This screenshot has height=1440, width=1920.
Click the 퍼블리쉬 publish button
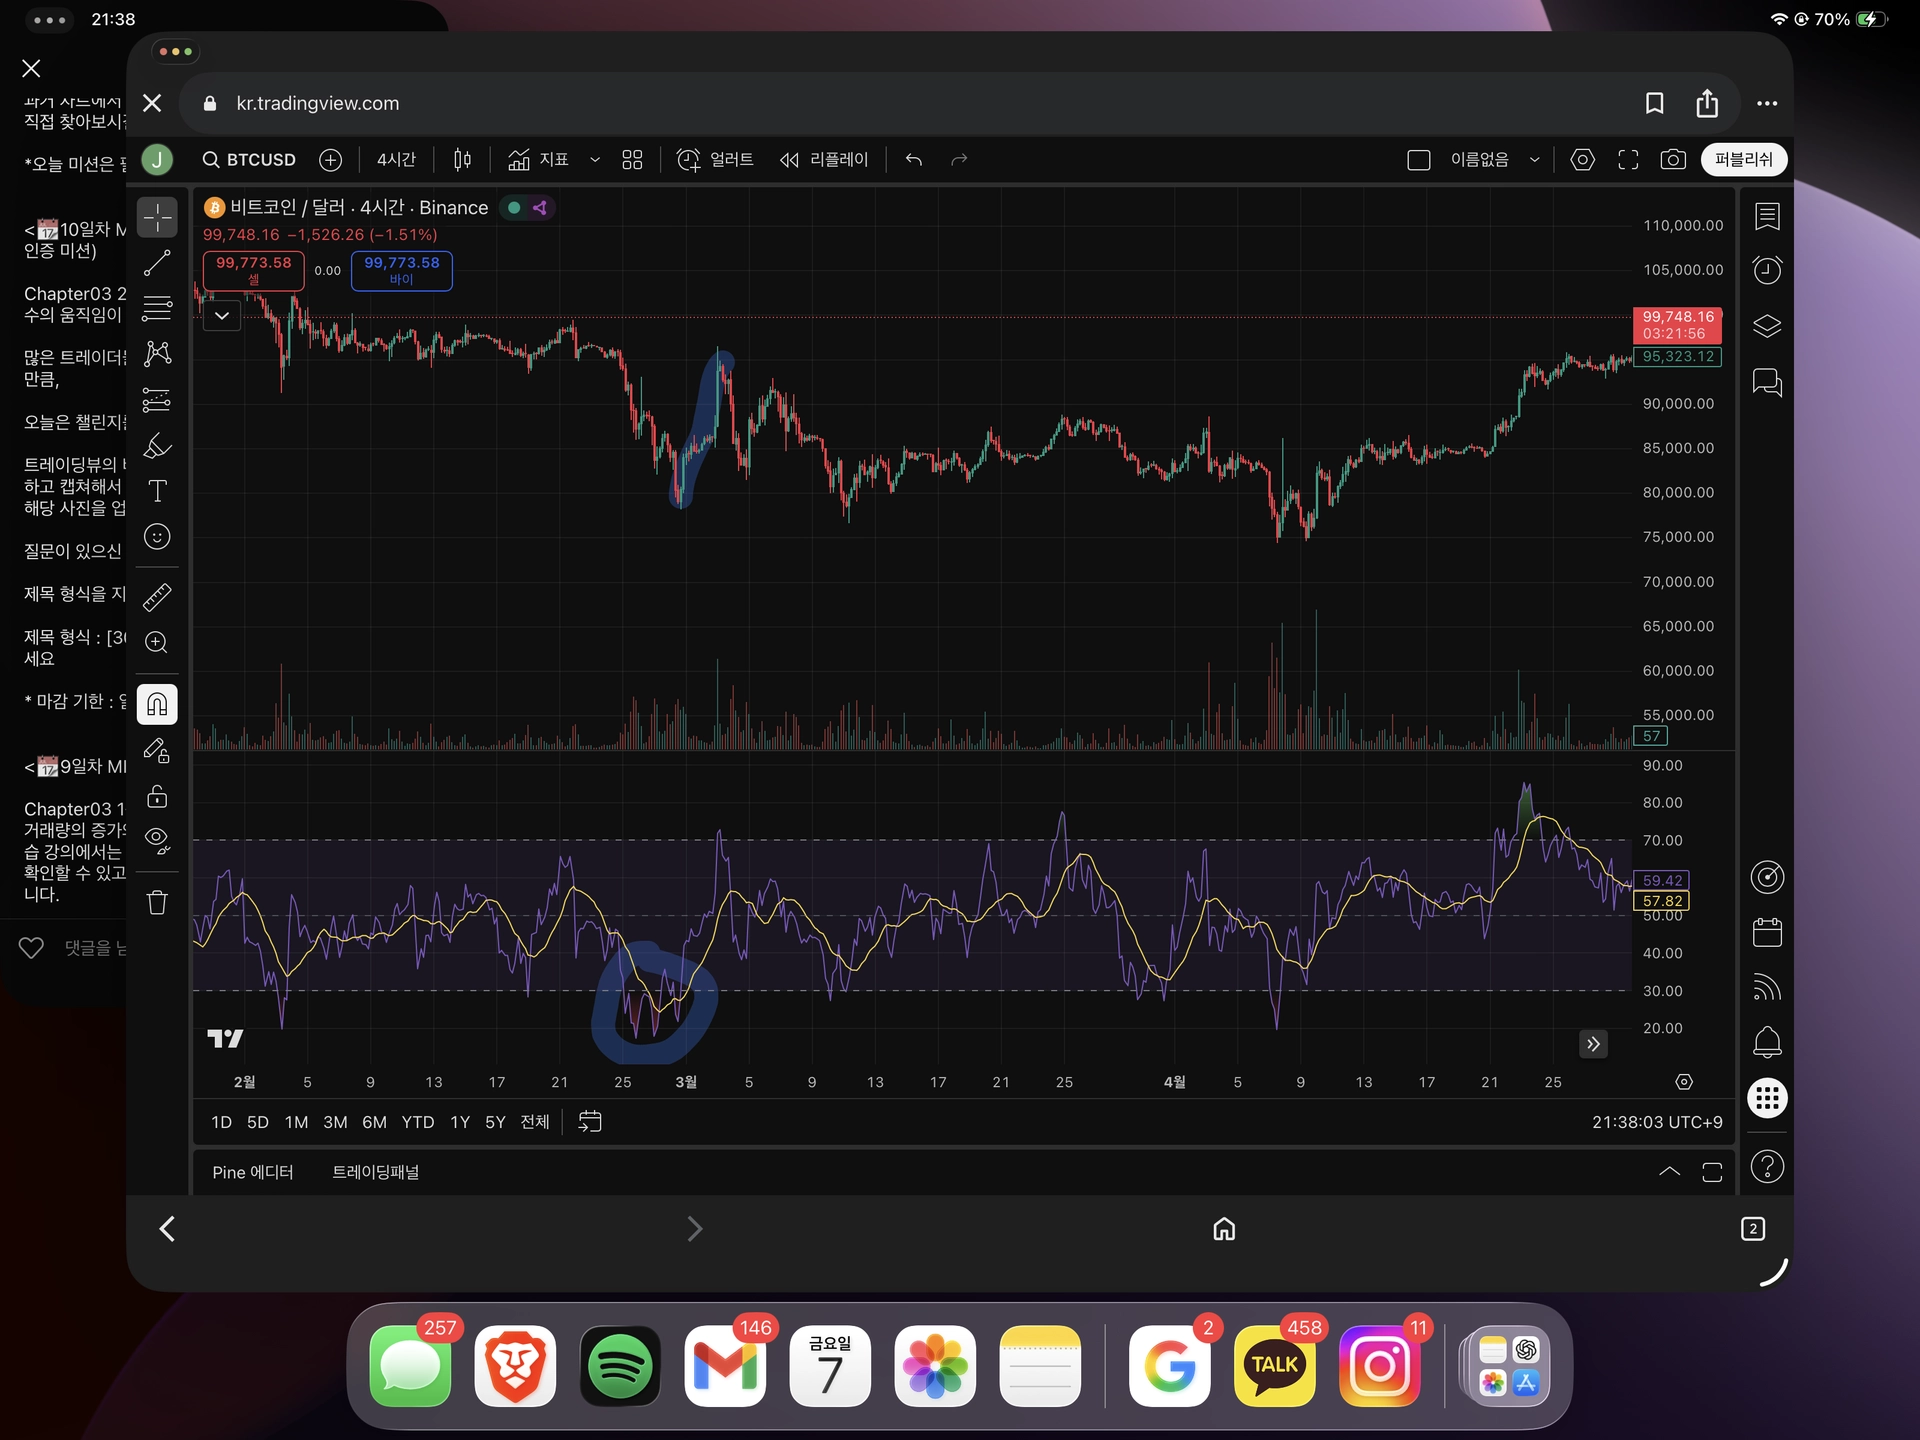point(1743,160)
